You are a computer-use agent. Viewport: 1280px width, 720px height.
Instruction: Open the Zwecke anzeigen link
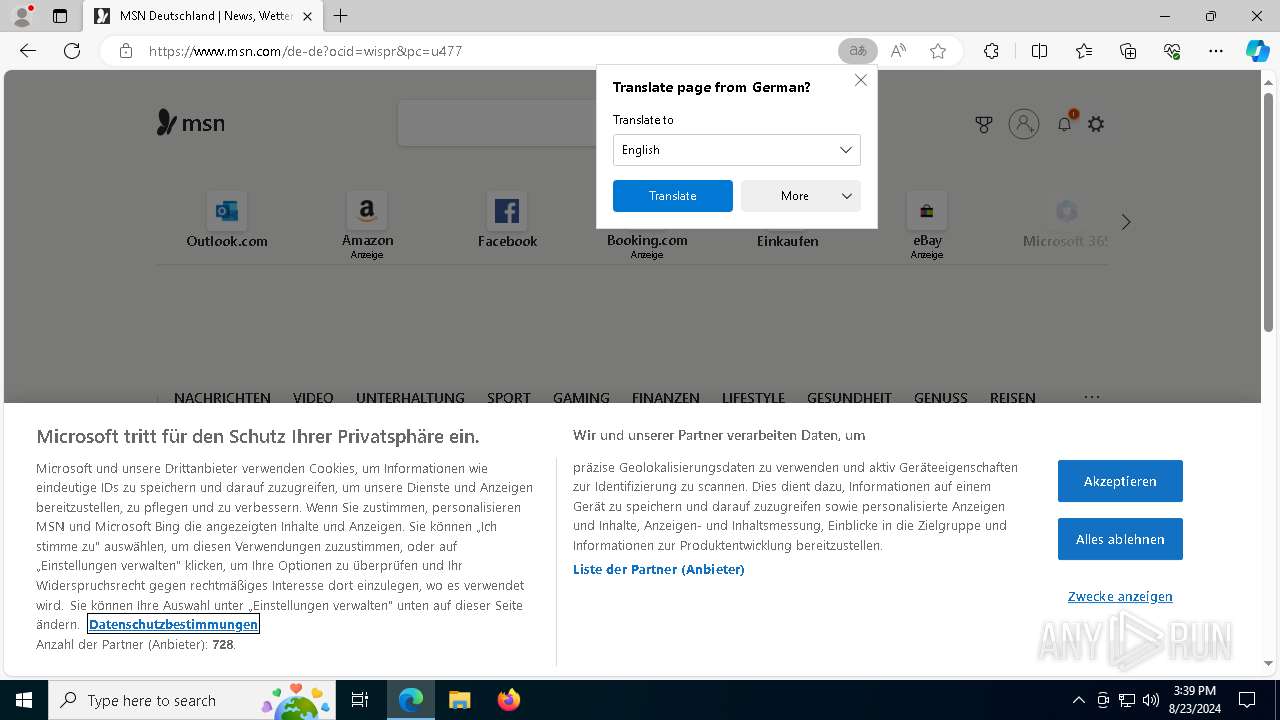tap(1120, 596)
